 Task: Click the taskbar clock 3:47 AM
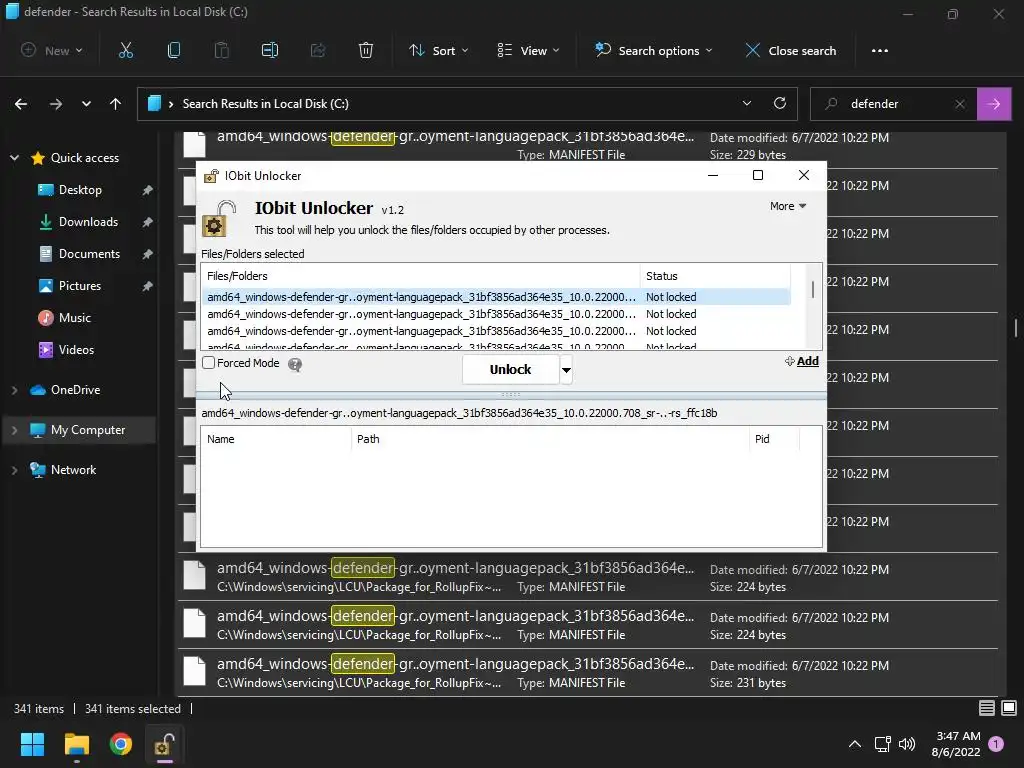[957, 744]
